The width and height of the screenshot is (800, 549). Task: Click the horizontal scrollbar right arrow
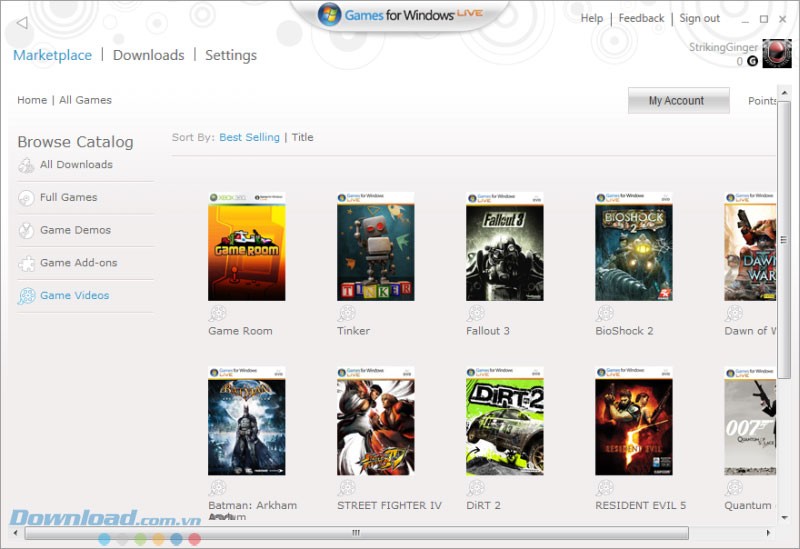pos(768,533)
